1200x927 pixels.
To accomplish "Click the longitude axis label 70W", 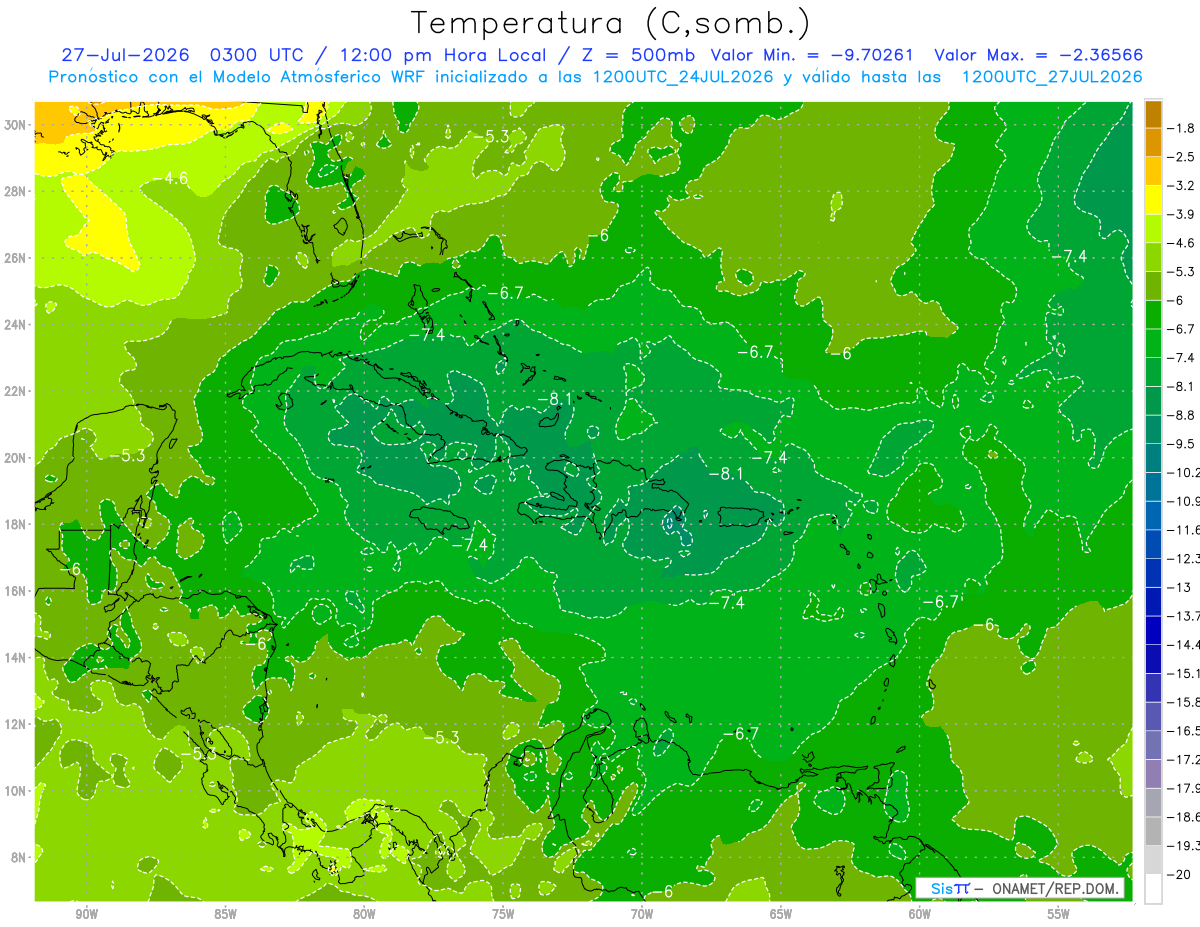I will [x=642, y=915].
